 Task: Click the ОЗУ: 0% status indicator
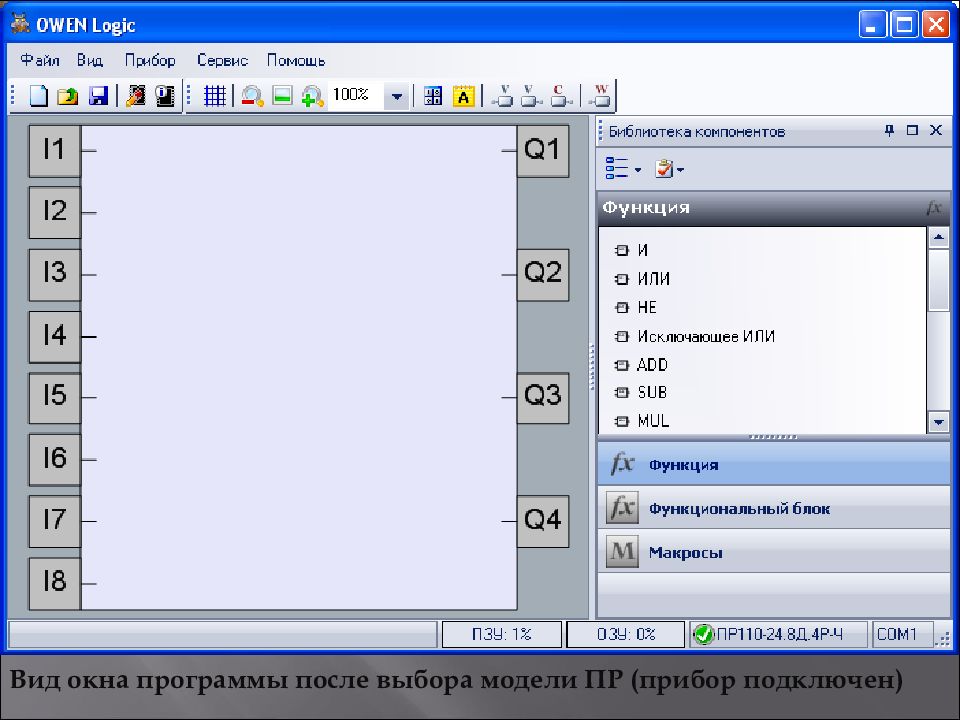[x=626, y=634]
